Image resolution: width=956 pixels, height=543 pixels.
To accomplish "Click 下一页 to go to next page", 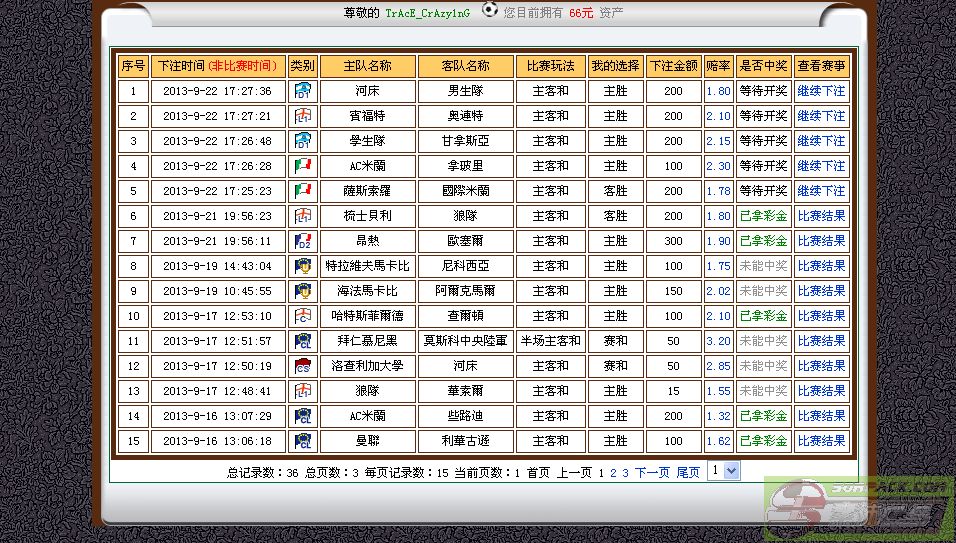I will [x=652, y=473].
